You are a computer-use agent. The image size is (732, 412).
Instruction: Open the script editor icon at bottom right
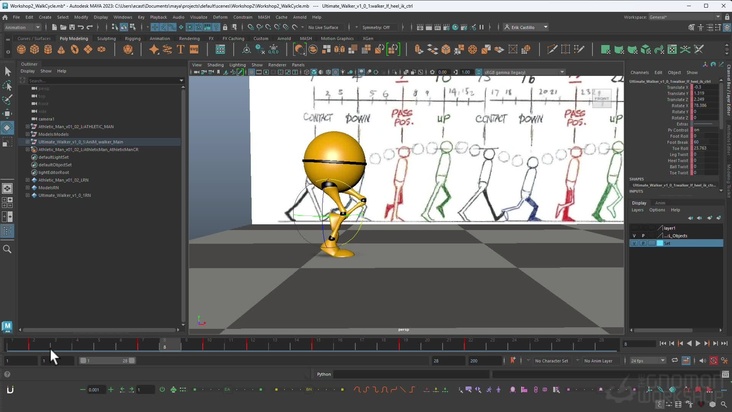tap(725, 374)
